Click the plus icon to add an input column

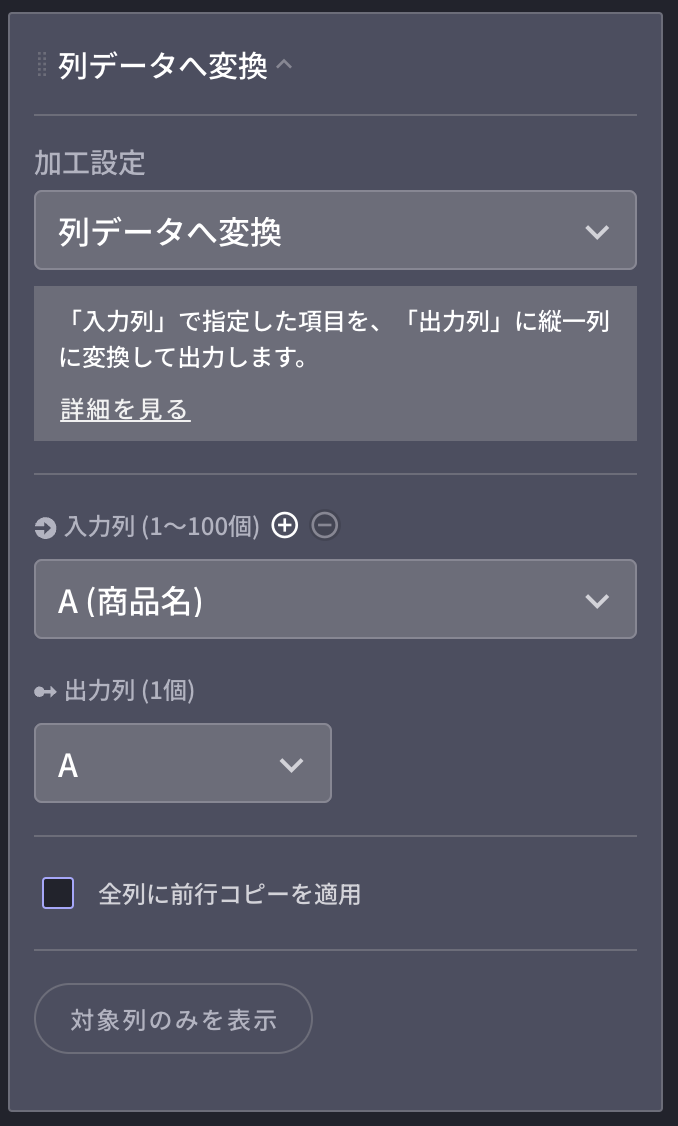[x=285, y=525]
